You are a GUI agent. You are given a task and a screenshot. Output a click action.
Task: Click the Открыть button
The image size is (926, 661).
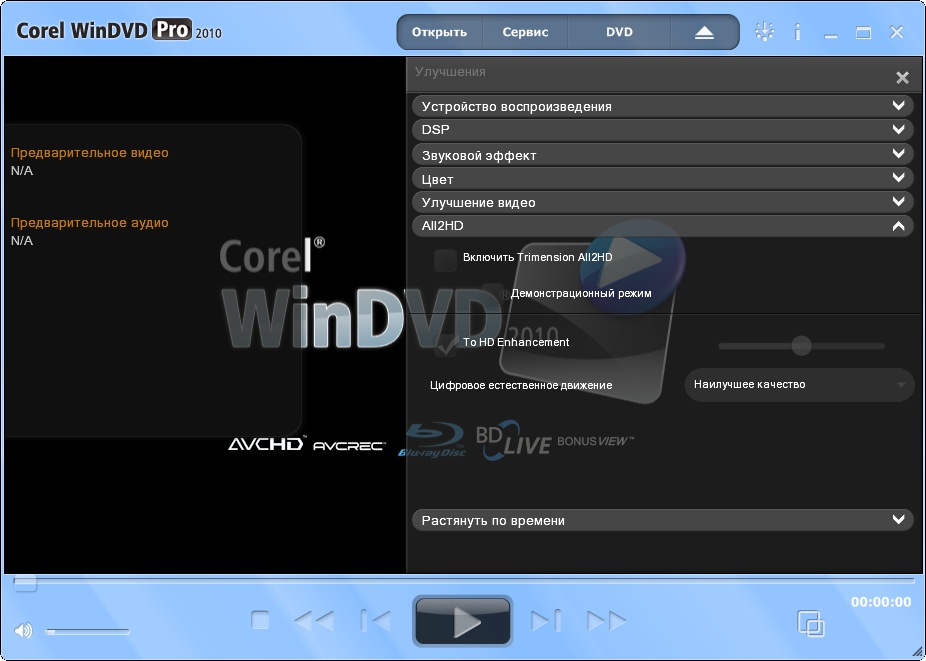click(x=440, y=32)
